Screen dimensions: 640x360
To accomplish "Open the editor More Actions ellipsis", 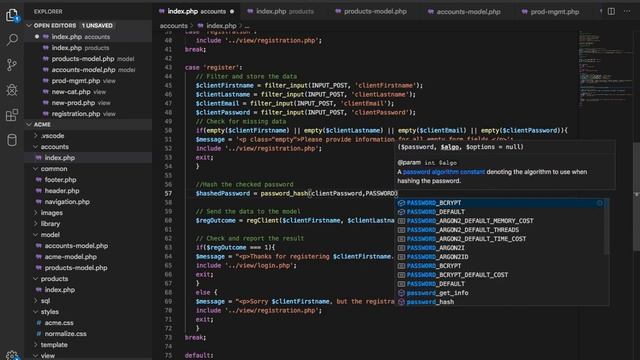I will (627, 11).
